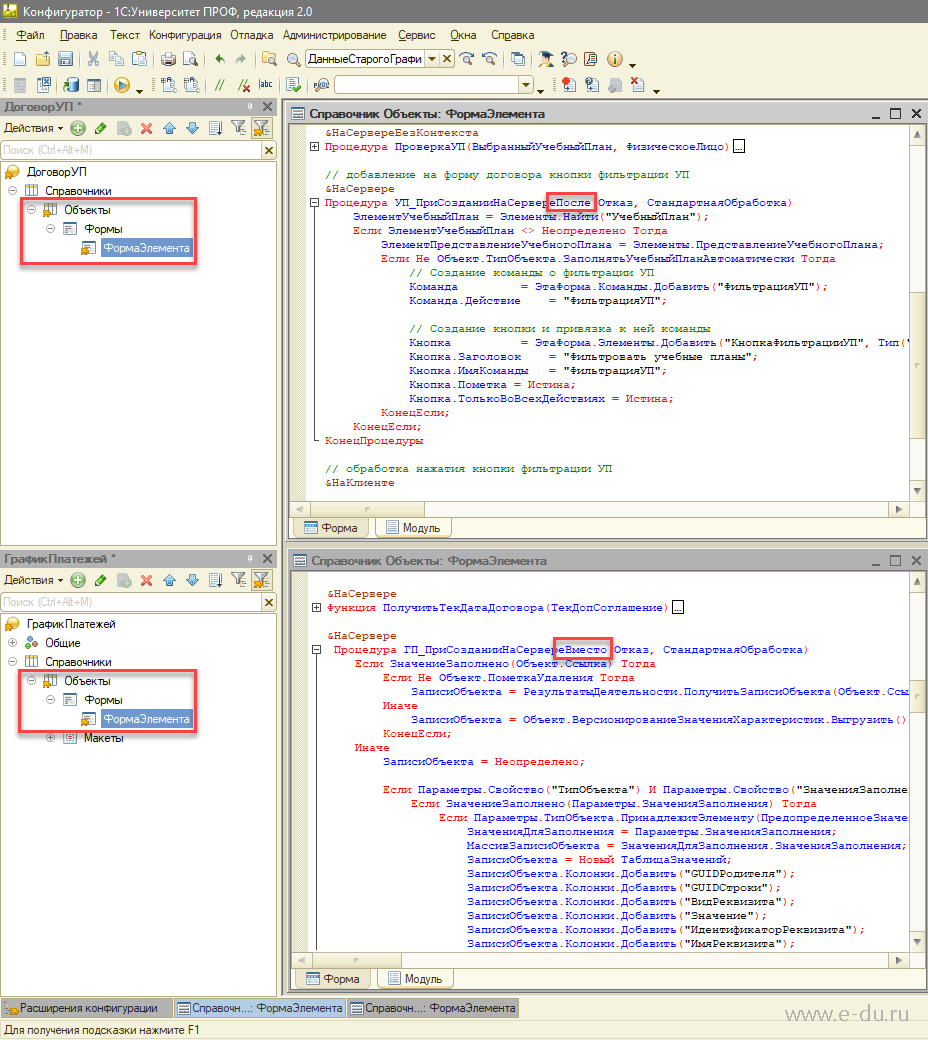Undo last action with green arrow
This screenshot has width=928, height=1040.
220,59
